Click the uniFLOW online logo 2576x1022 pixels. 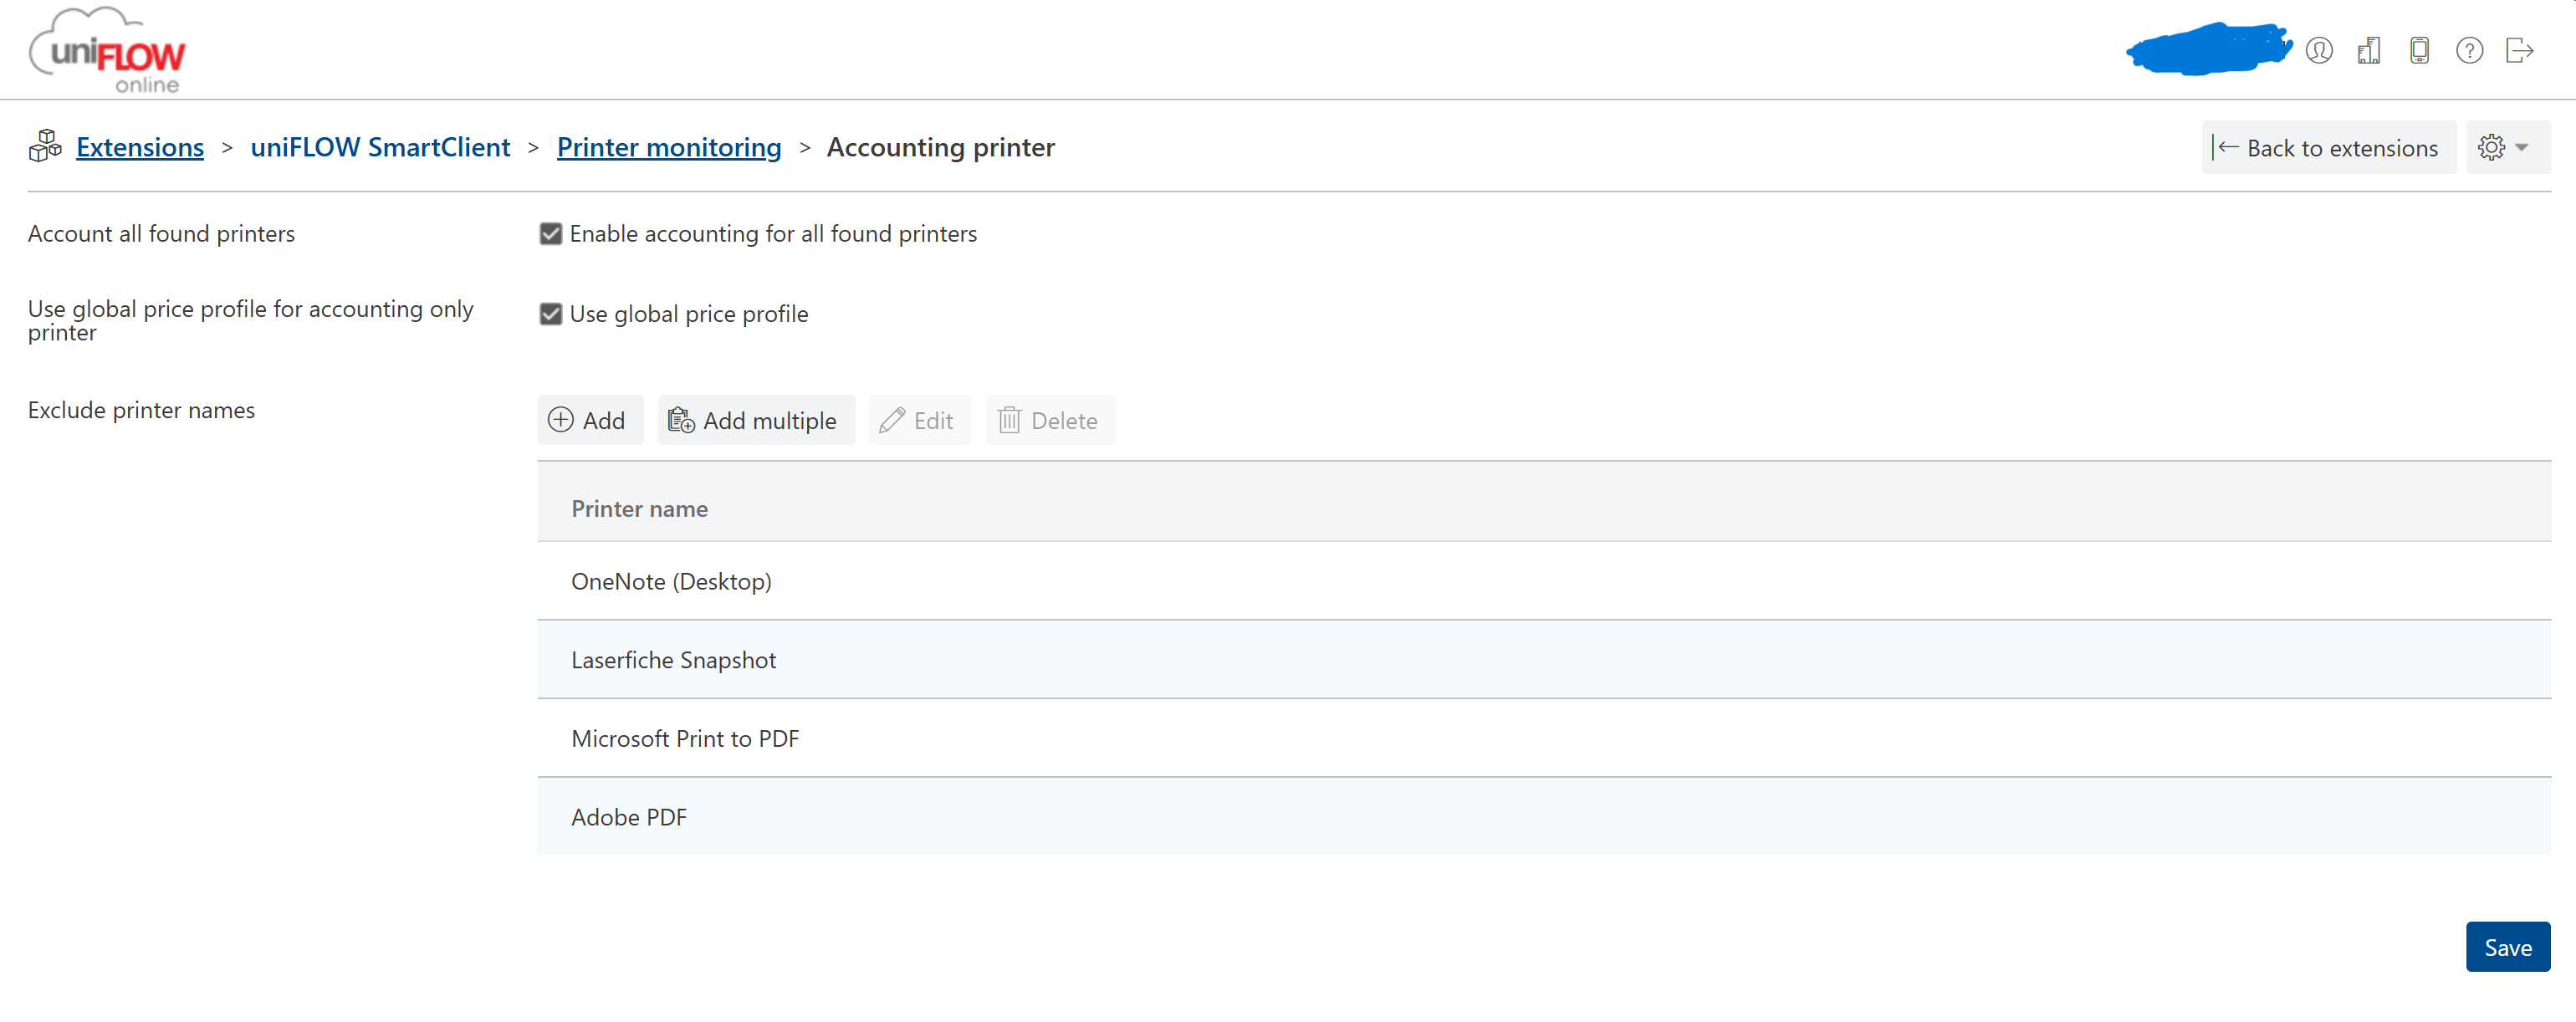click(x=108, y=50)
